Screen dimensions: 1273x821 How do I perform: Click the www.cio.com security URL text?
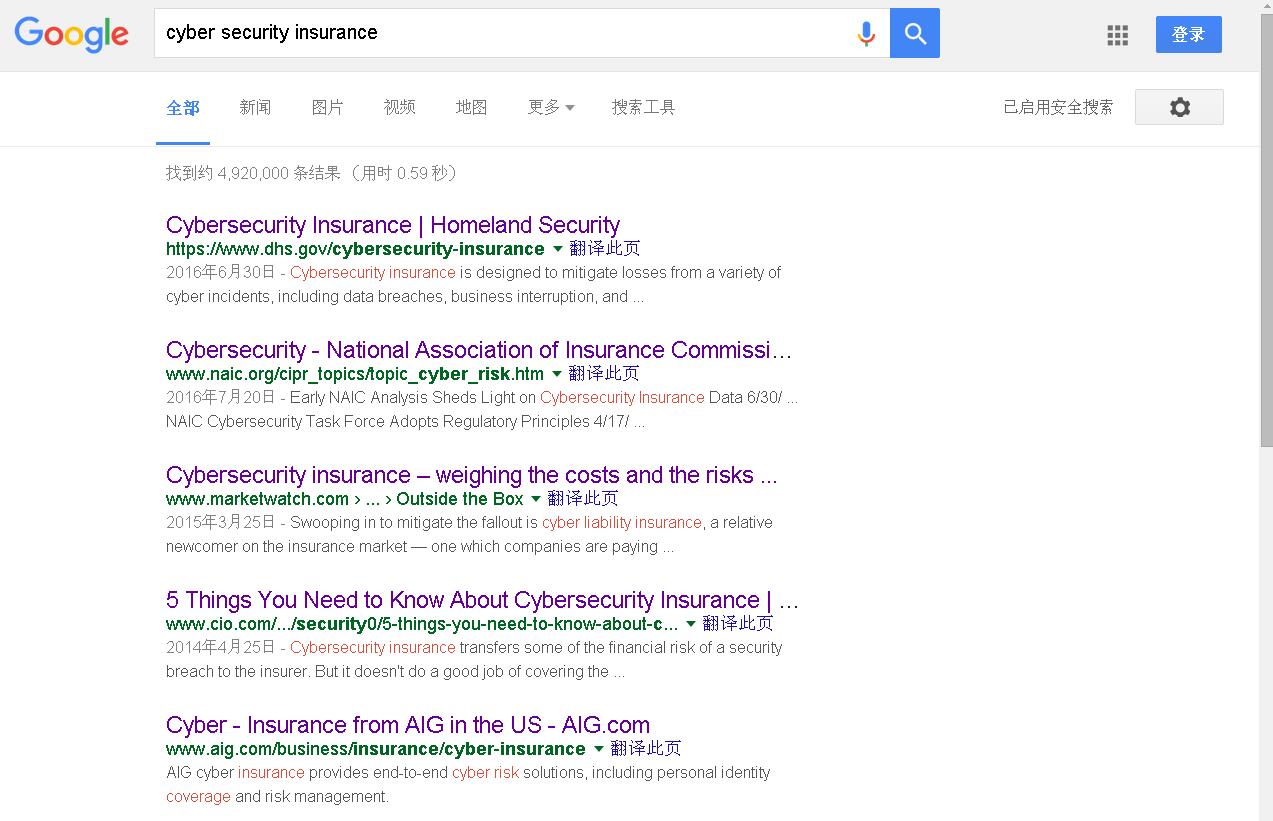pos(422,624)
